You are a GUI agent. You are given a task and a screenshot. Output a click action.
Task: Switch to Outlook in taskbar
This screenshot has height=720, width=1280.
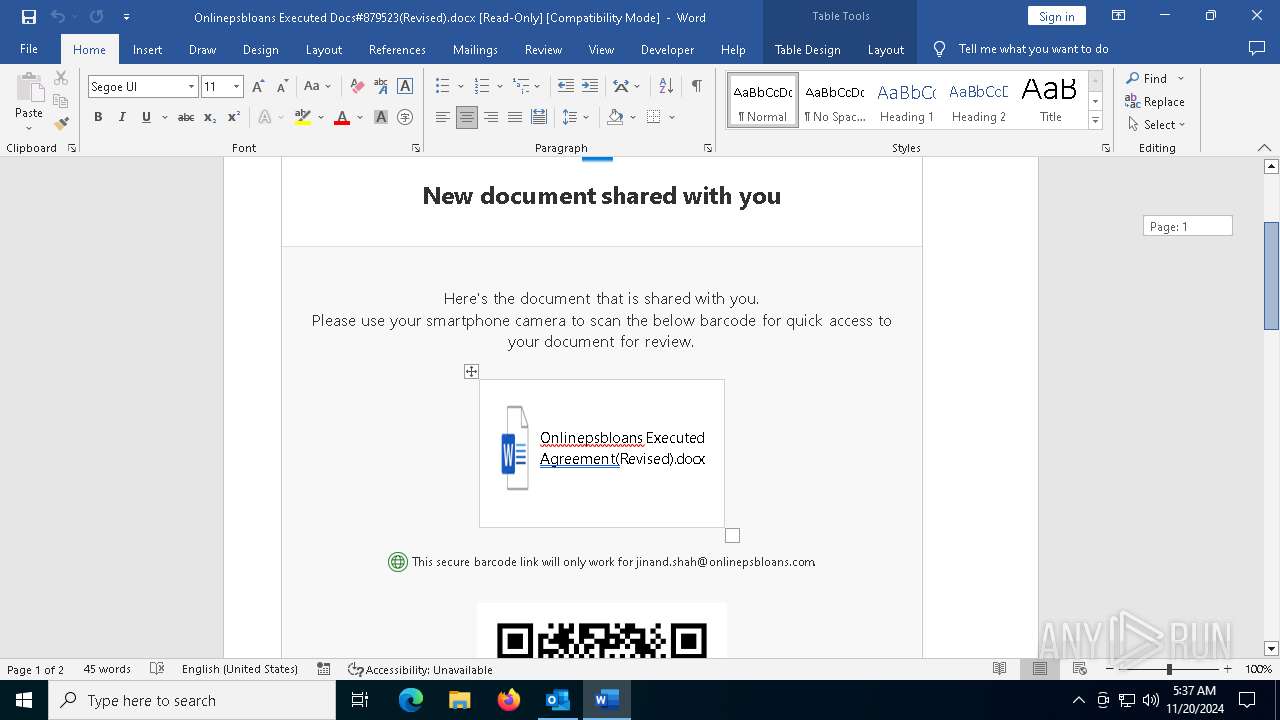pyautogui.click(x=558, y=700)
